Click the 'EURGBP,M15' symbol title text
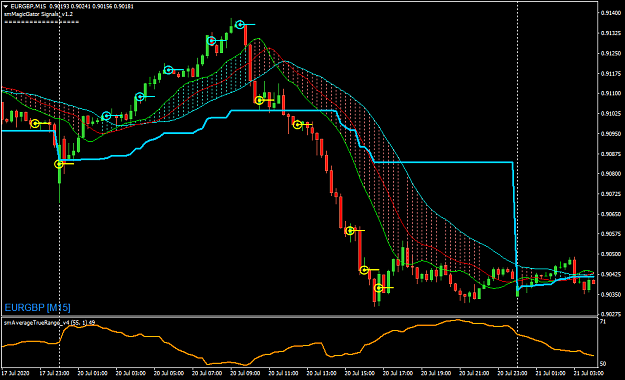Image resolution: width=625 pixels, height=380 pixels. coord(28,6)
